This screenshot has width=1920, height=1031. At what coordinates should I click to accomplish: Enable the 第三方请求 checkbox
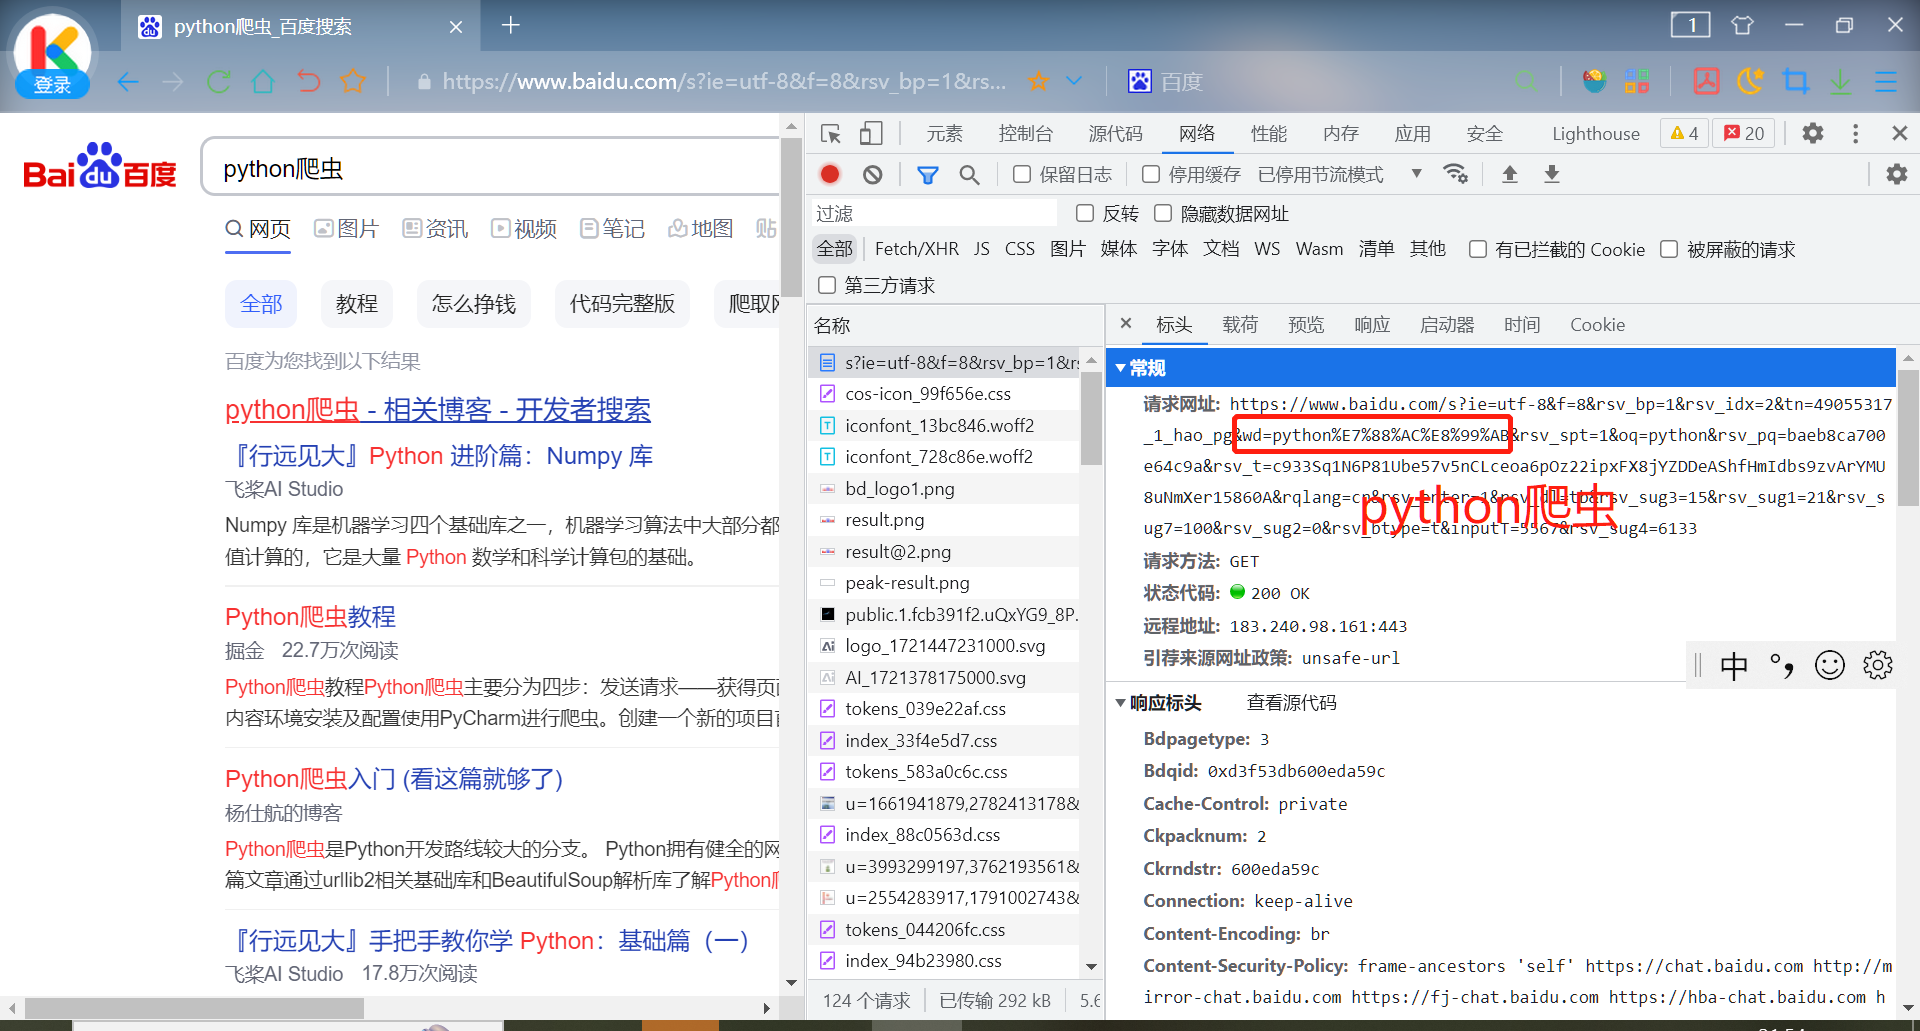[x=827, y=285]
